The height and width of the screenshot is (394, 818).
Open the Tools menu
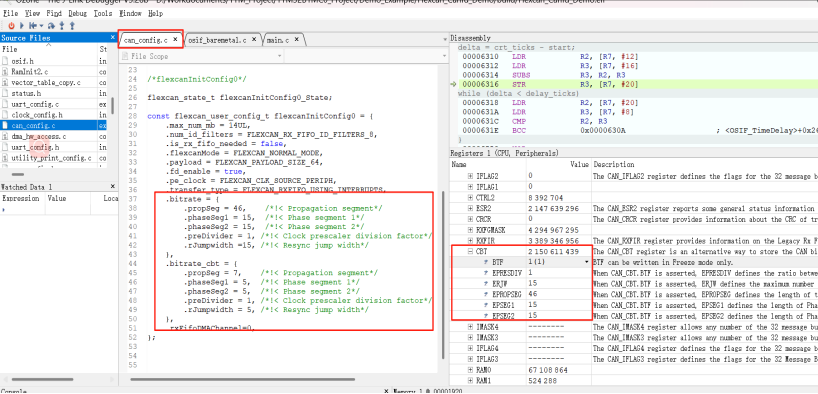(103, 13)
